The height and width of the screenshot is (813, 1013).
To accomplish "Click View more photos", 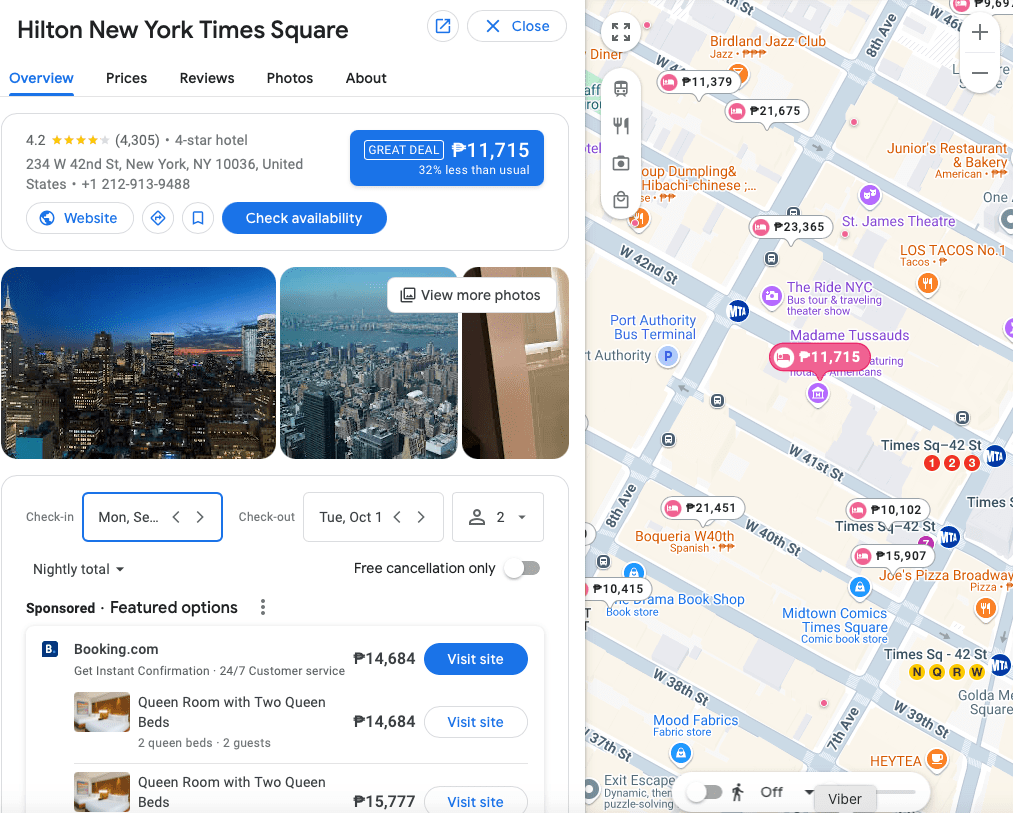I will (x=471, y=295).
